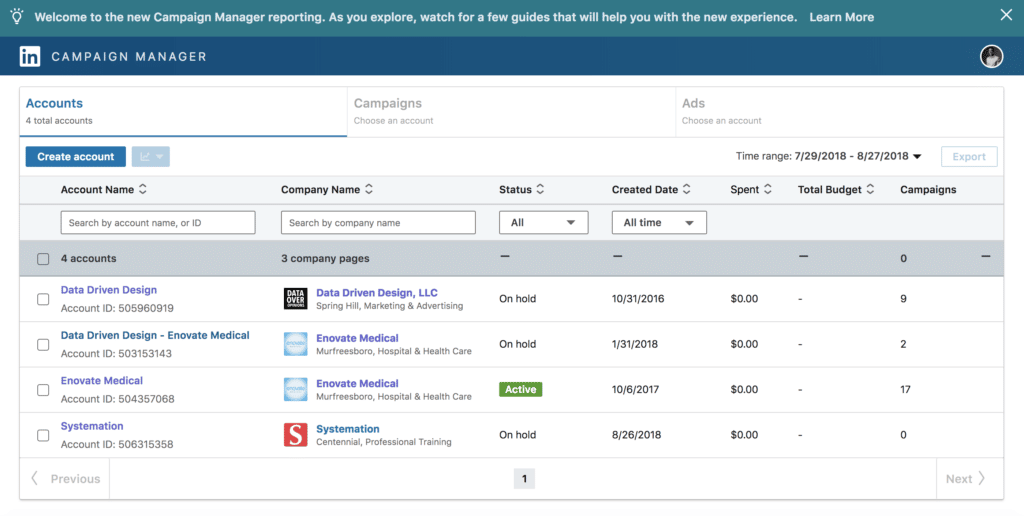Click the 3 company pages summary

coord(325,259)
